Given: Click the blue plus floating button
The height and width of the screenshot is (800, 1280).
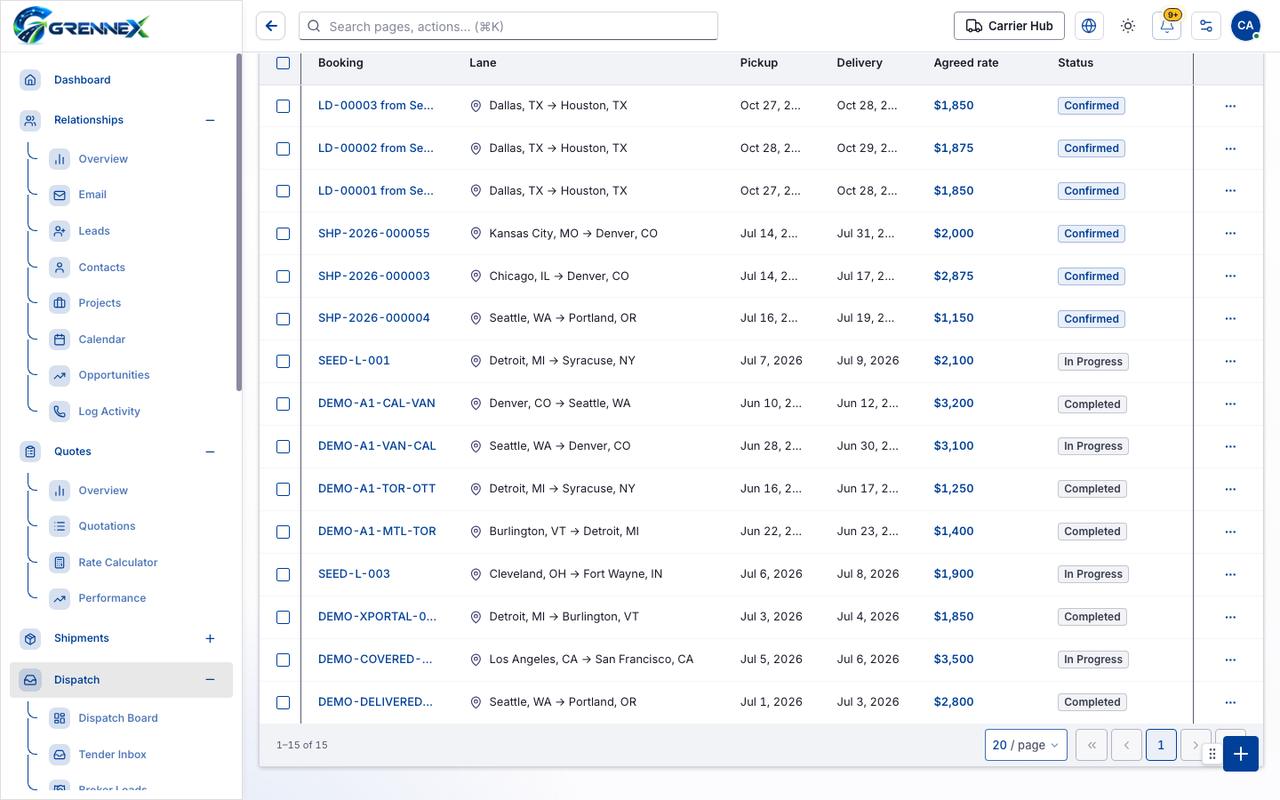Looking at the screenshot, I should coord(1240,754).
